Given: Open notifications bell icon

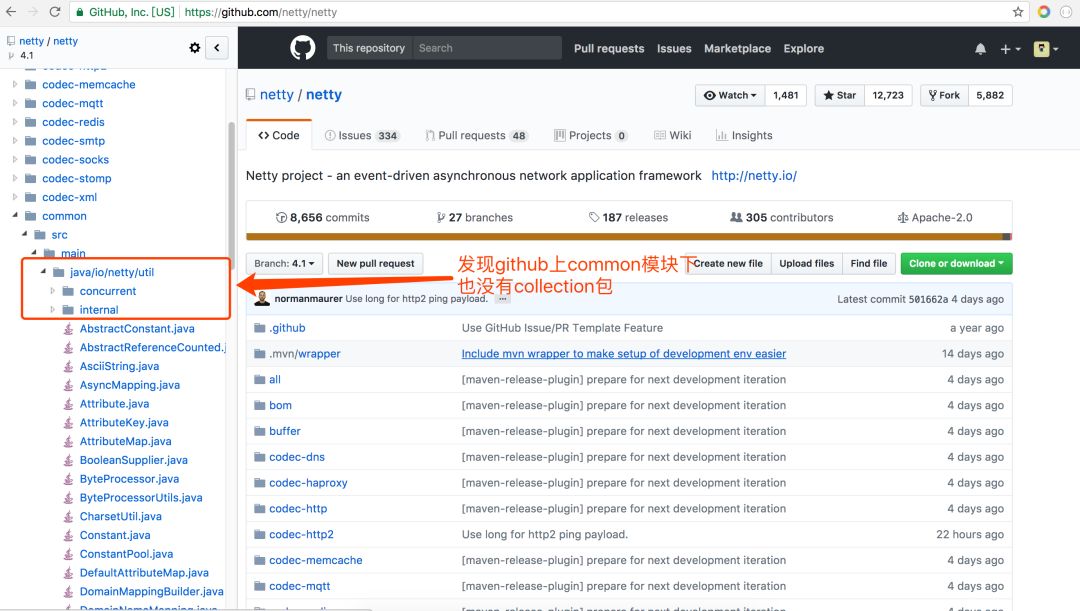Looking at the screenshot, I should [980, 49].
